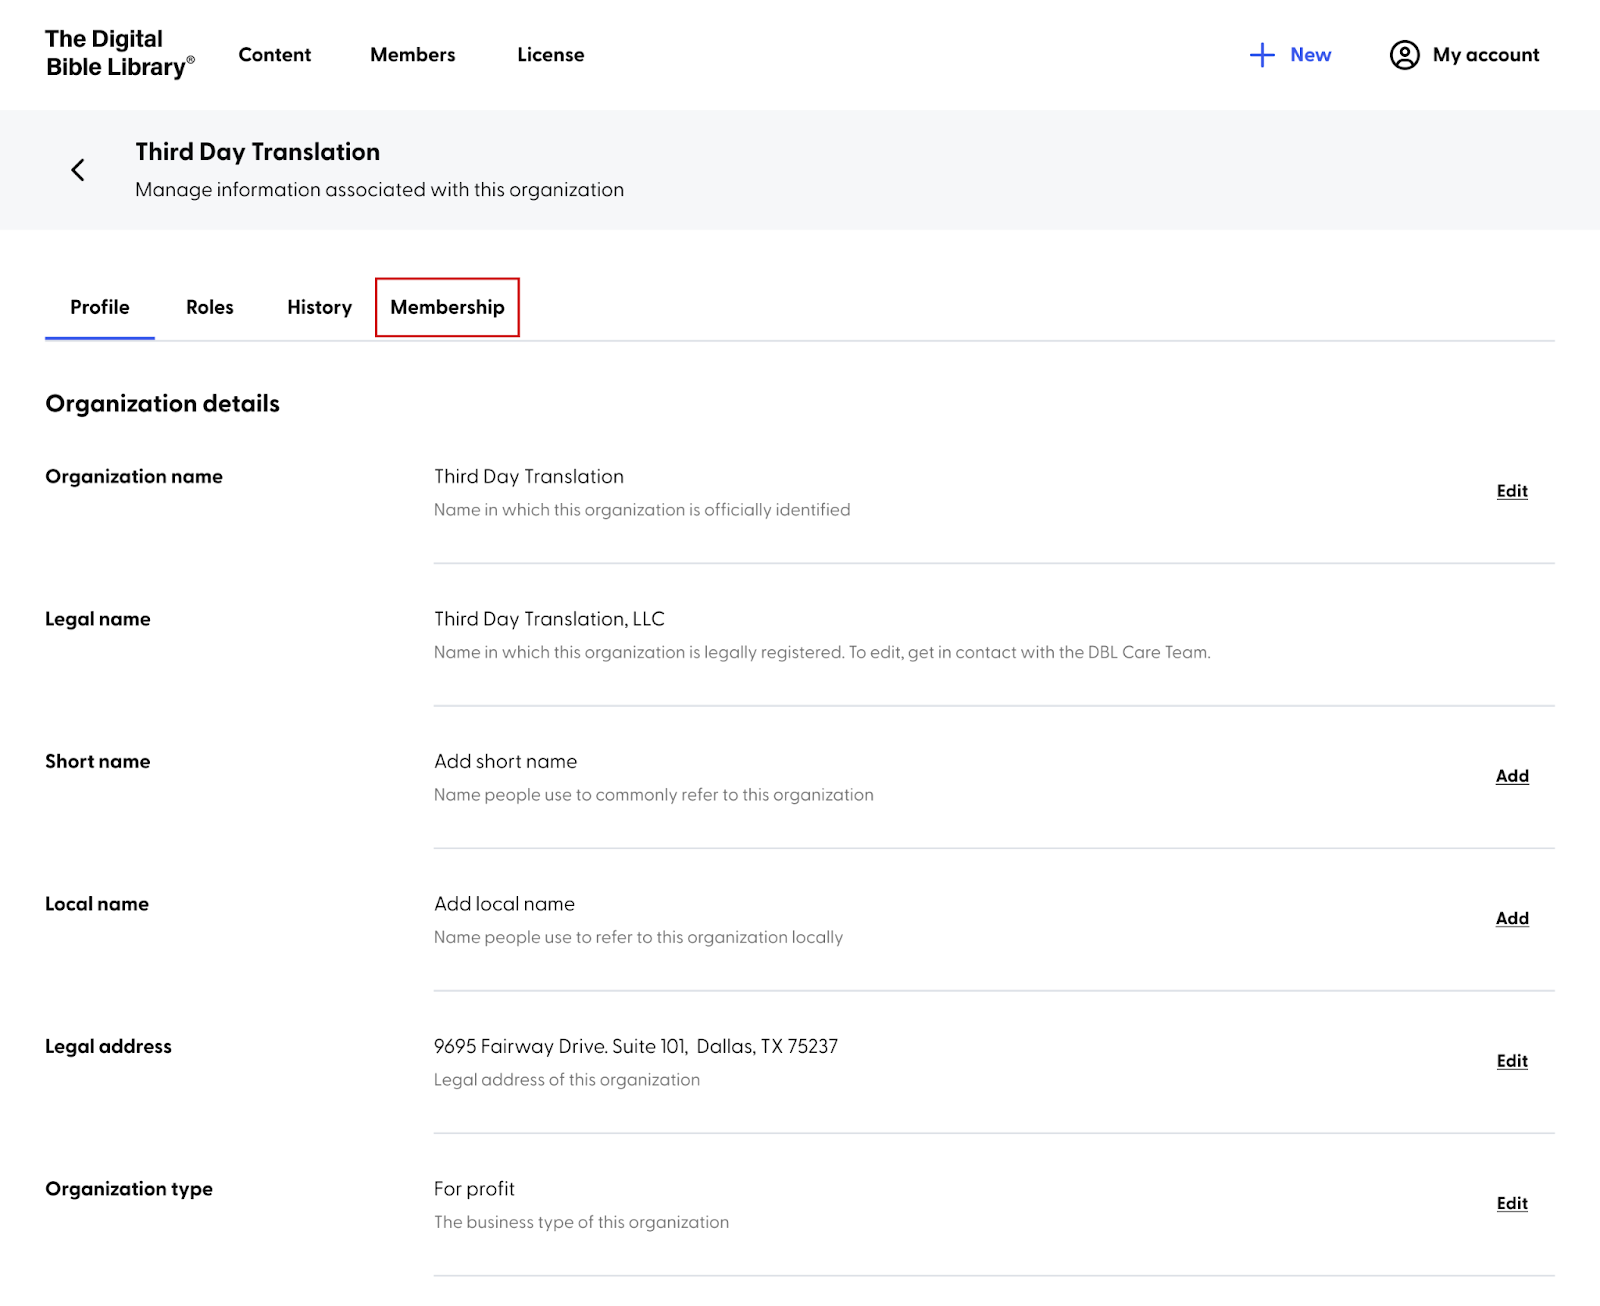The image size is (1600, 1306).
Task: Click the 'Short name' row label
Action: [98, 761]
